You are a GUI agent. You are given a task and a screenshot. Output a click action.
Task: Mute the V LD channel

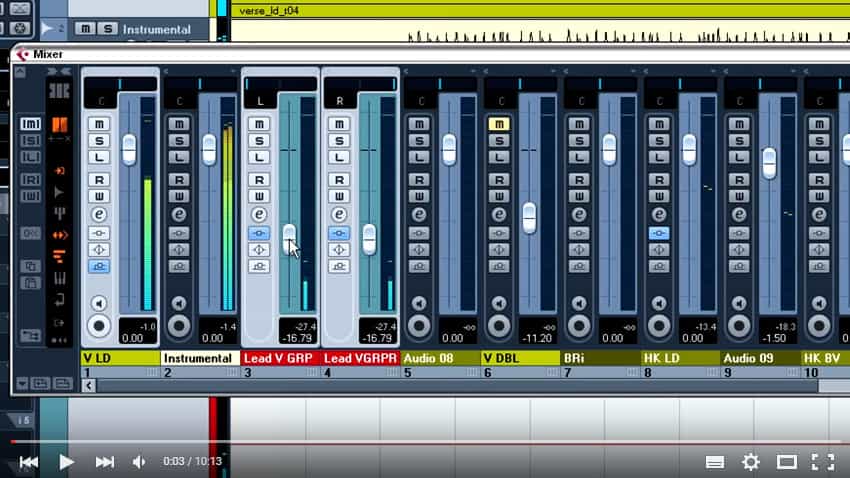tap(99, 124)
